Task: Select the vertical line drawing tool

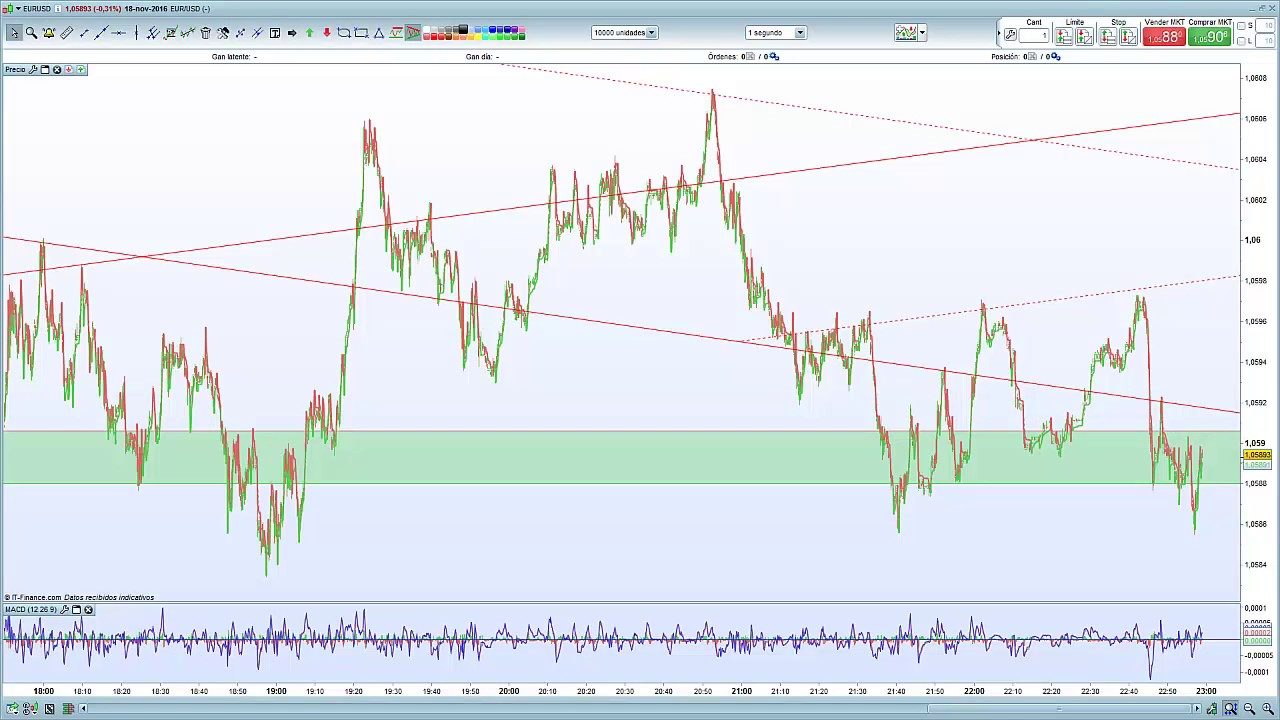Action: (x=136, y=33)
